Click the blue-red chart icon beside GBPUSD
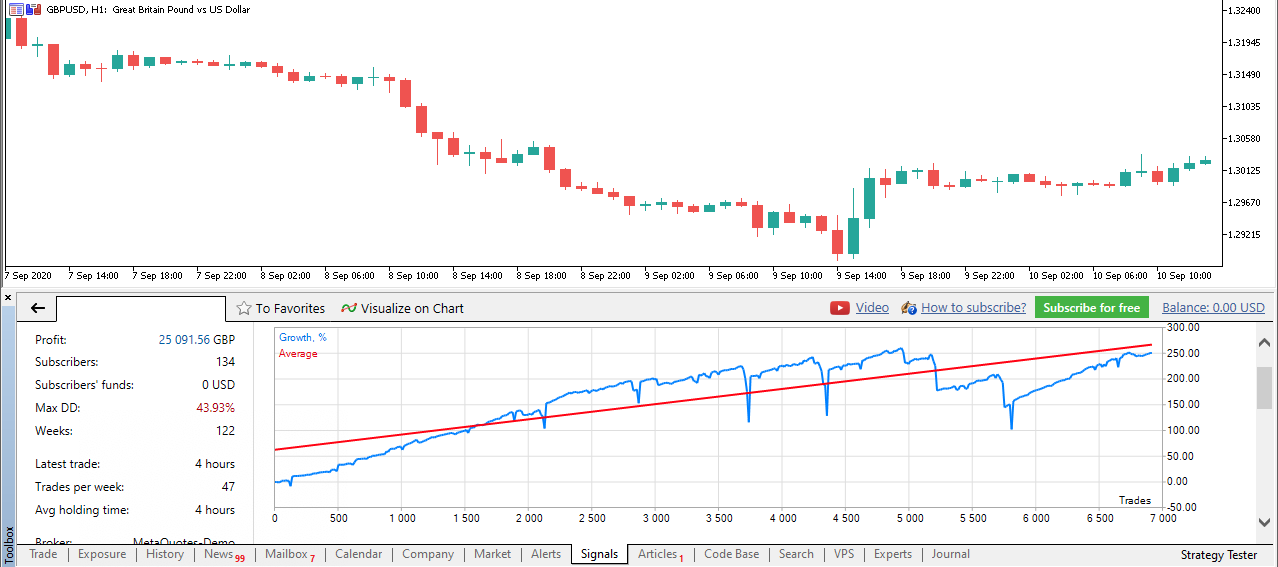This screenshot has height=567, width=1278. [35, 9]
